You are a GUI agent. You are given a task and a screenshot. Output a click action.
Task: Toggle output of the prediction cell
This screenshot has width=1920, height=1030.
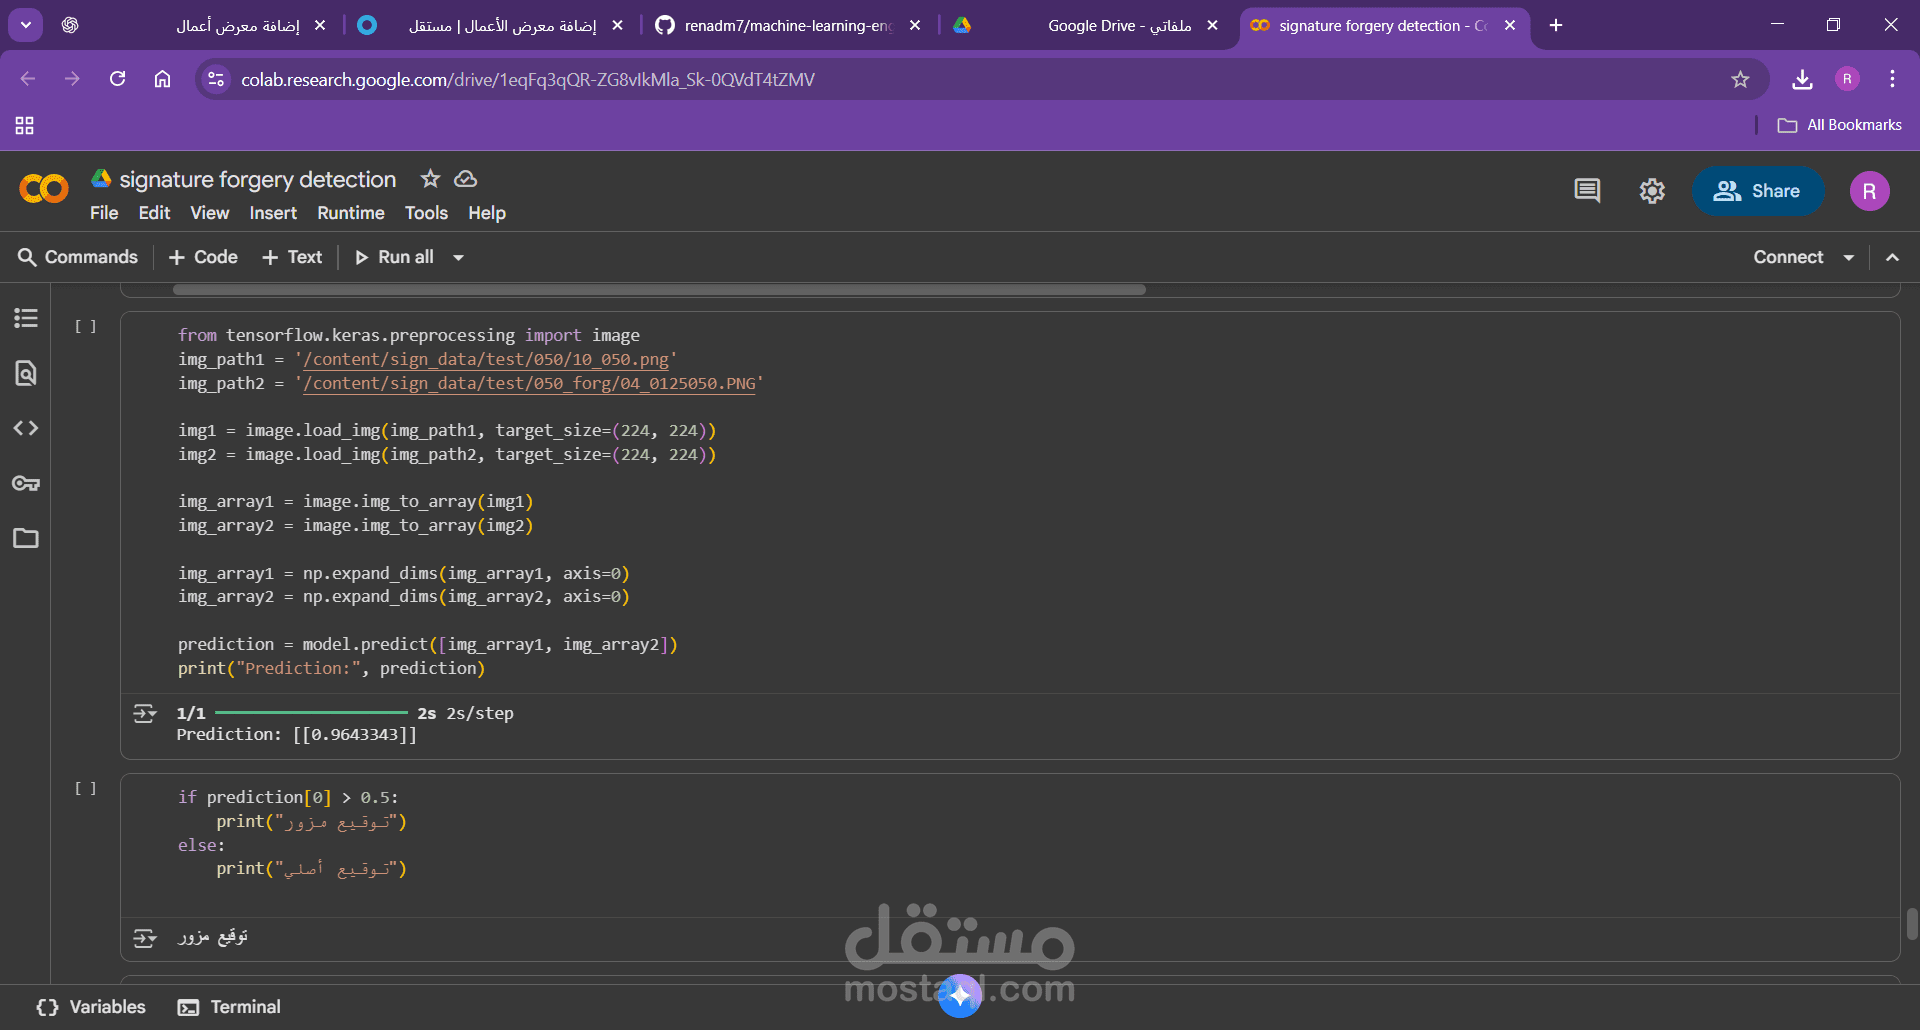tap(145, 713)
